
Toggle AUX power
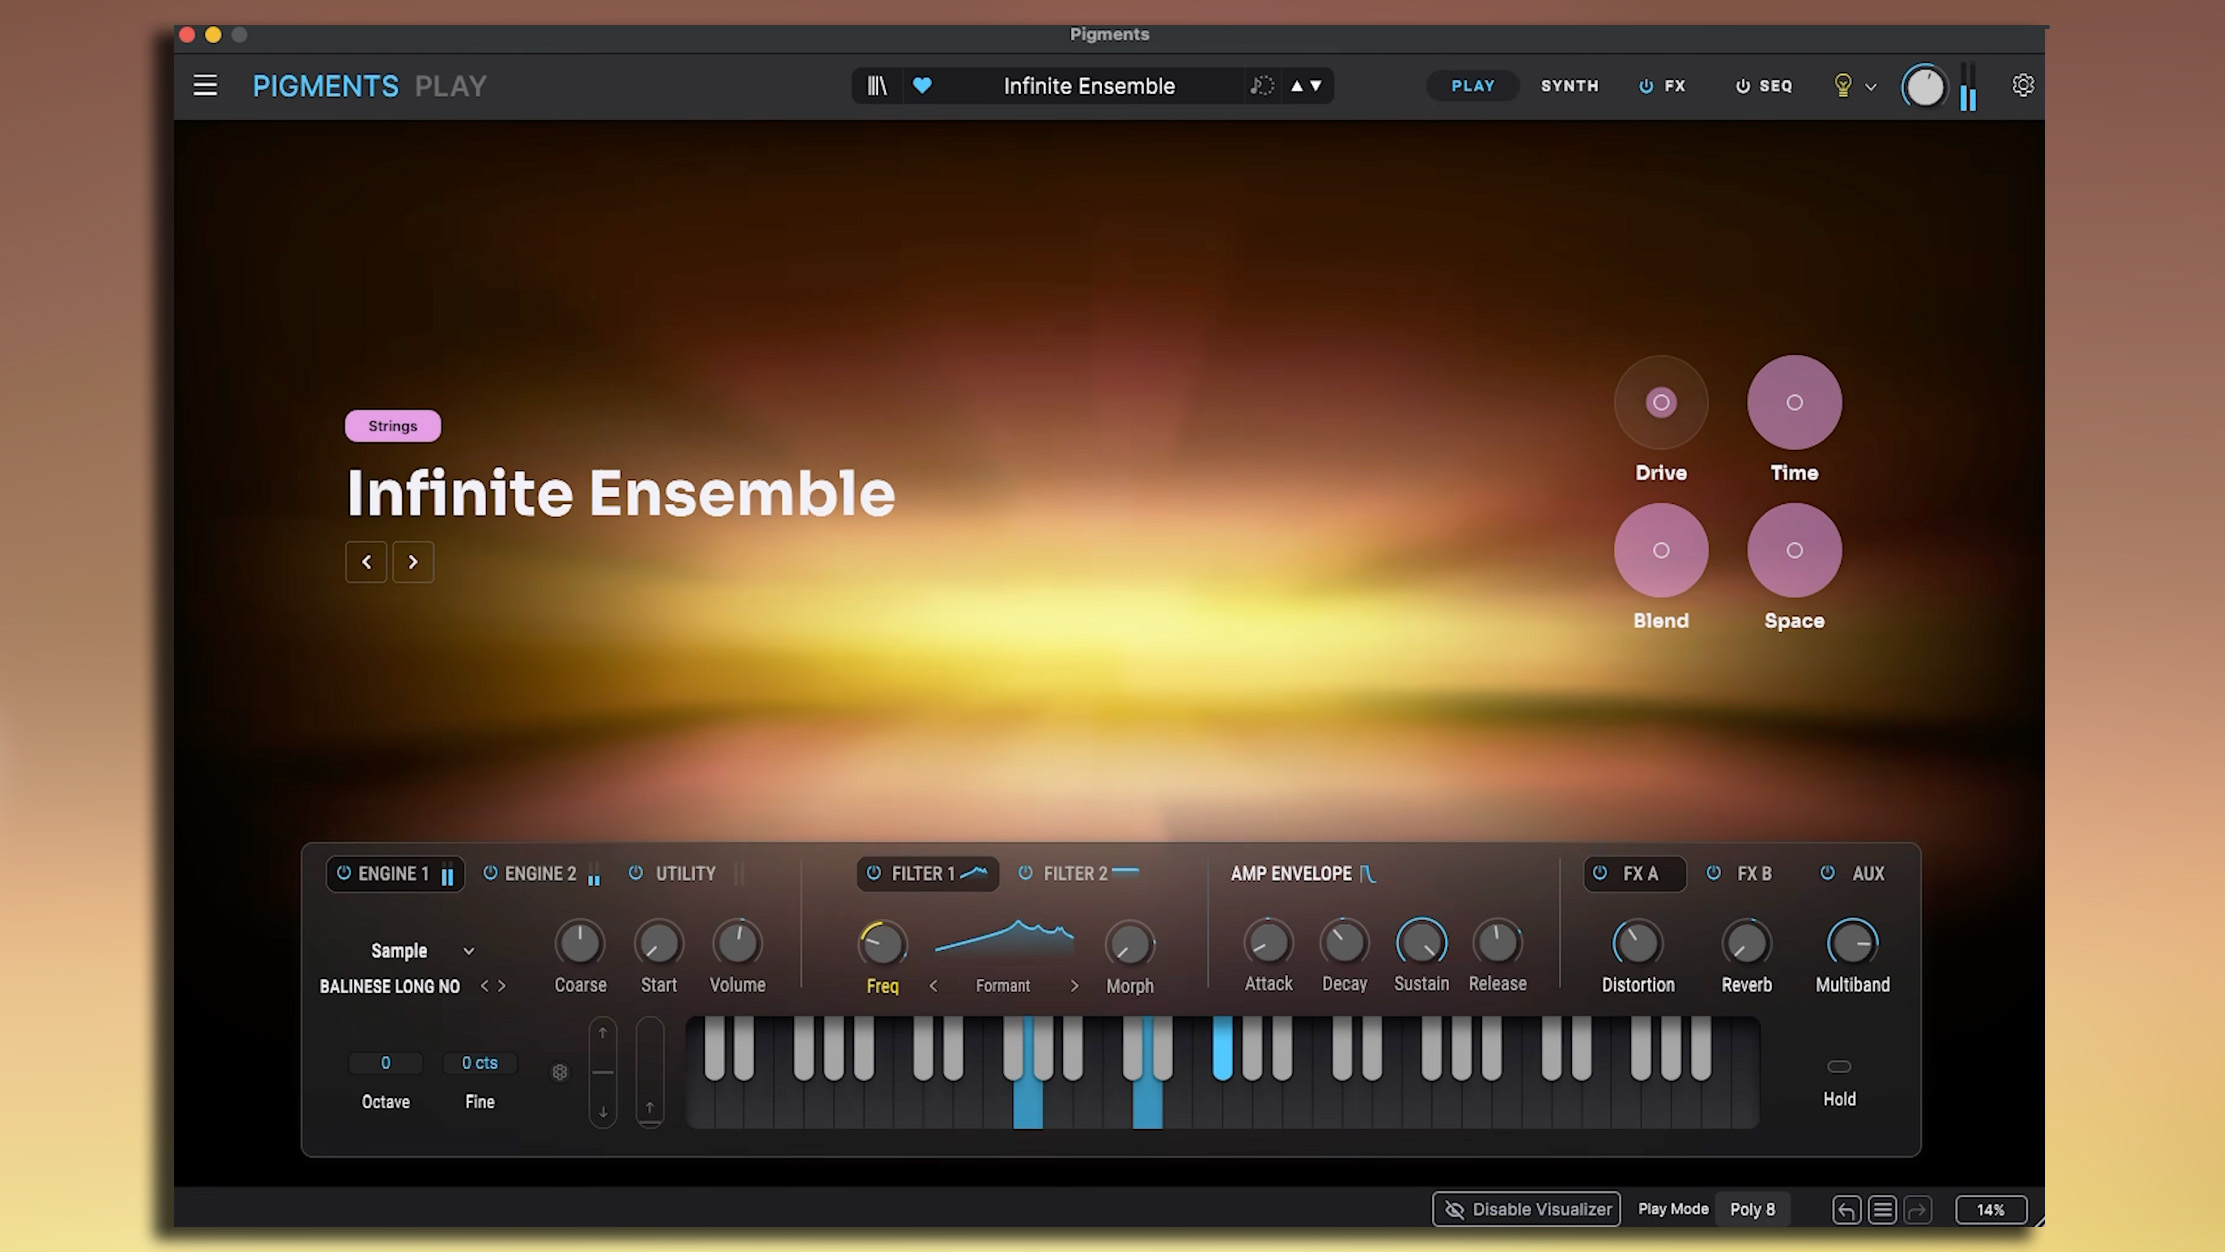(x=1827, y=873)
